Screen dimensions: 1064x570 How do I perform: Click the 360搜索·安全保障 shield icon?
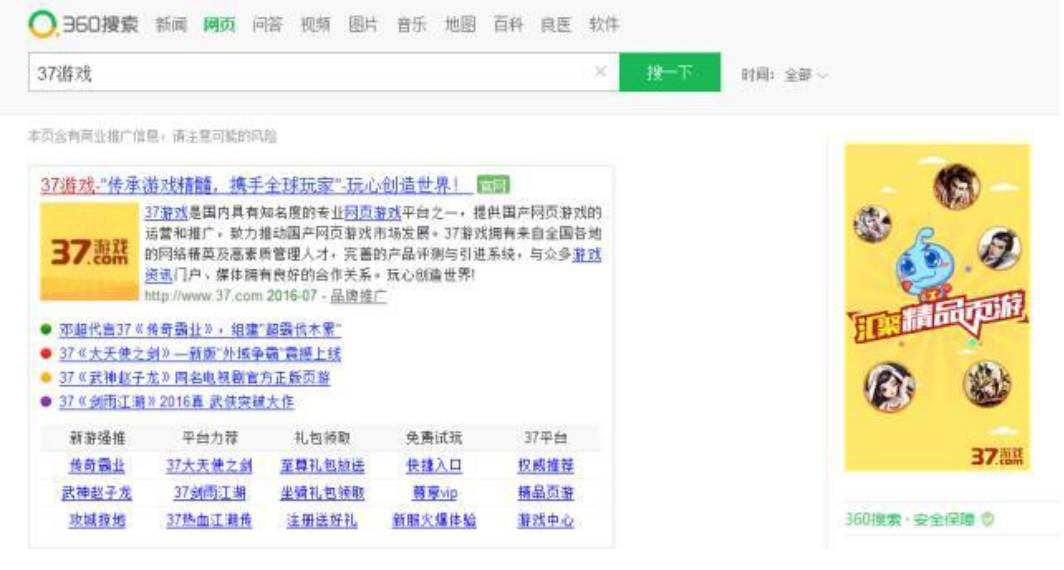click(988, 520)
